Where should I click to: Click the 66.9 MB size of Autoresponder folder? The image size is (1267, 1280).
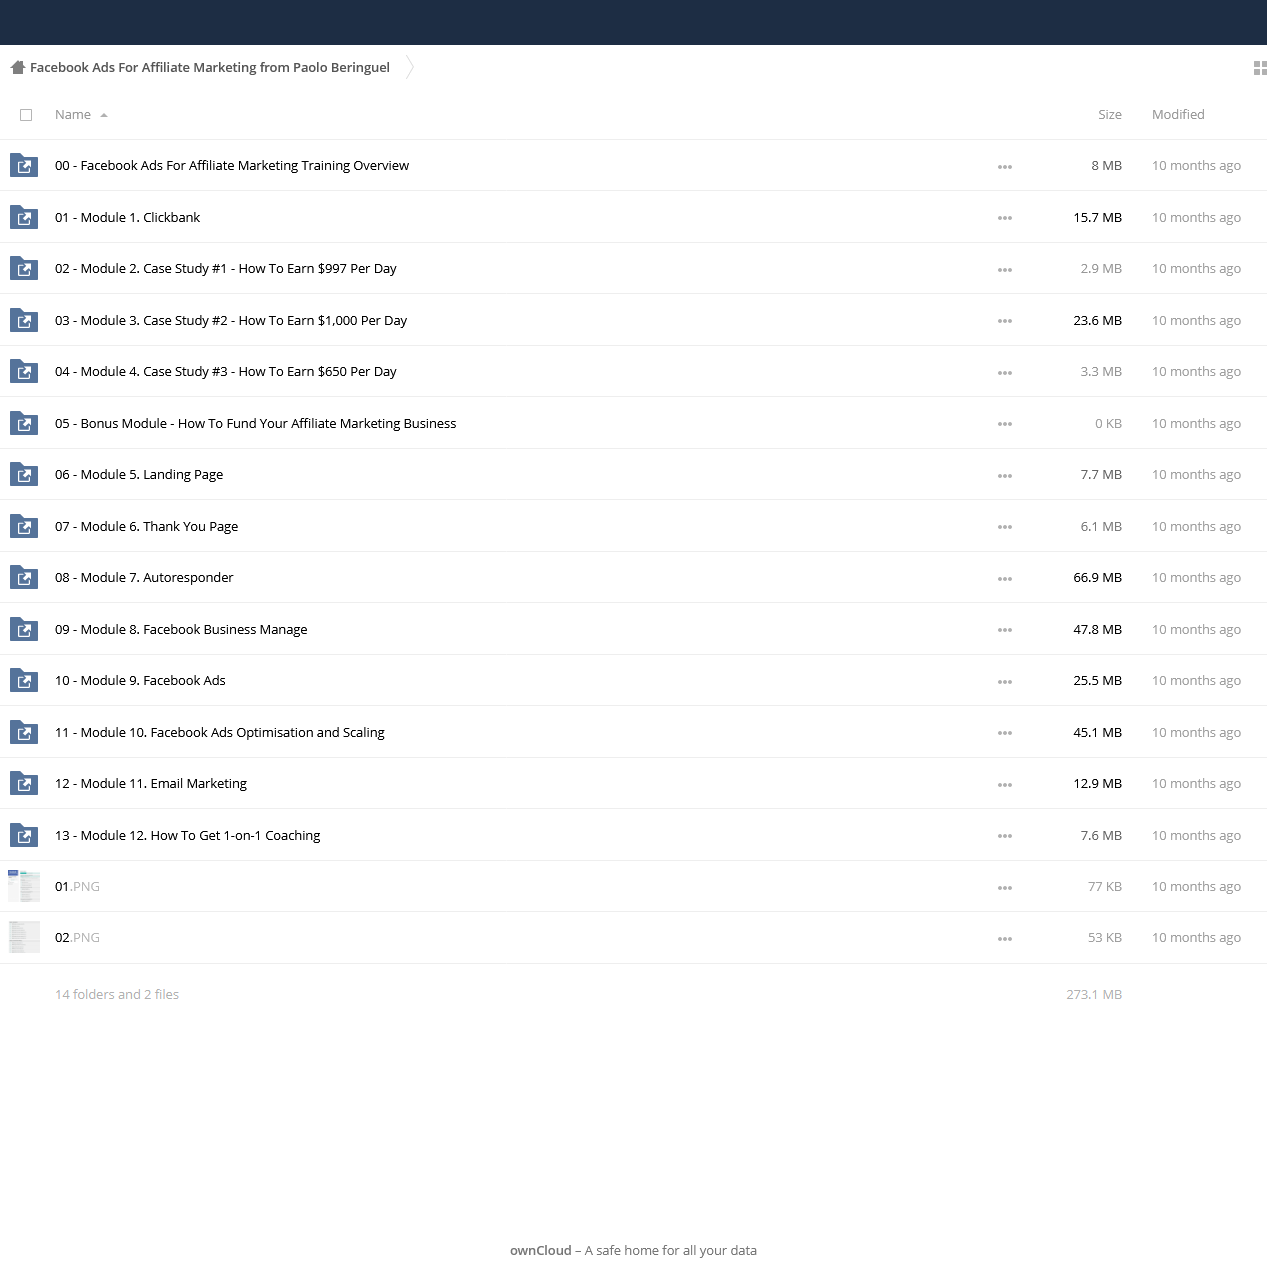pos(1098,578)
